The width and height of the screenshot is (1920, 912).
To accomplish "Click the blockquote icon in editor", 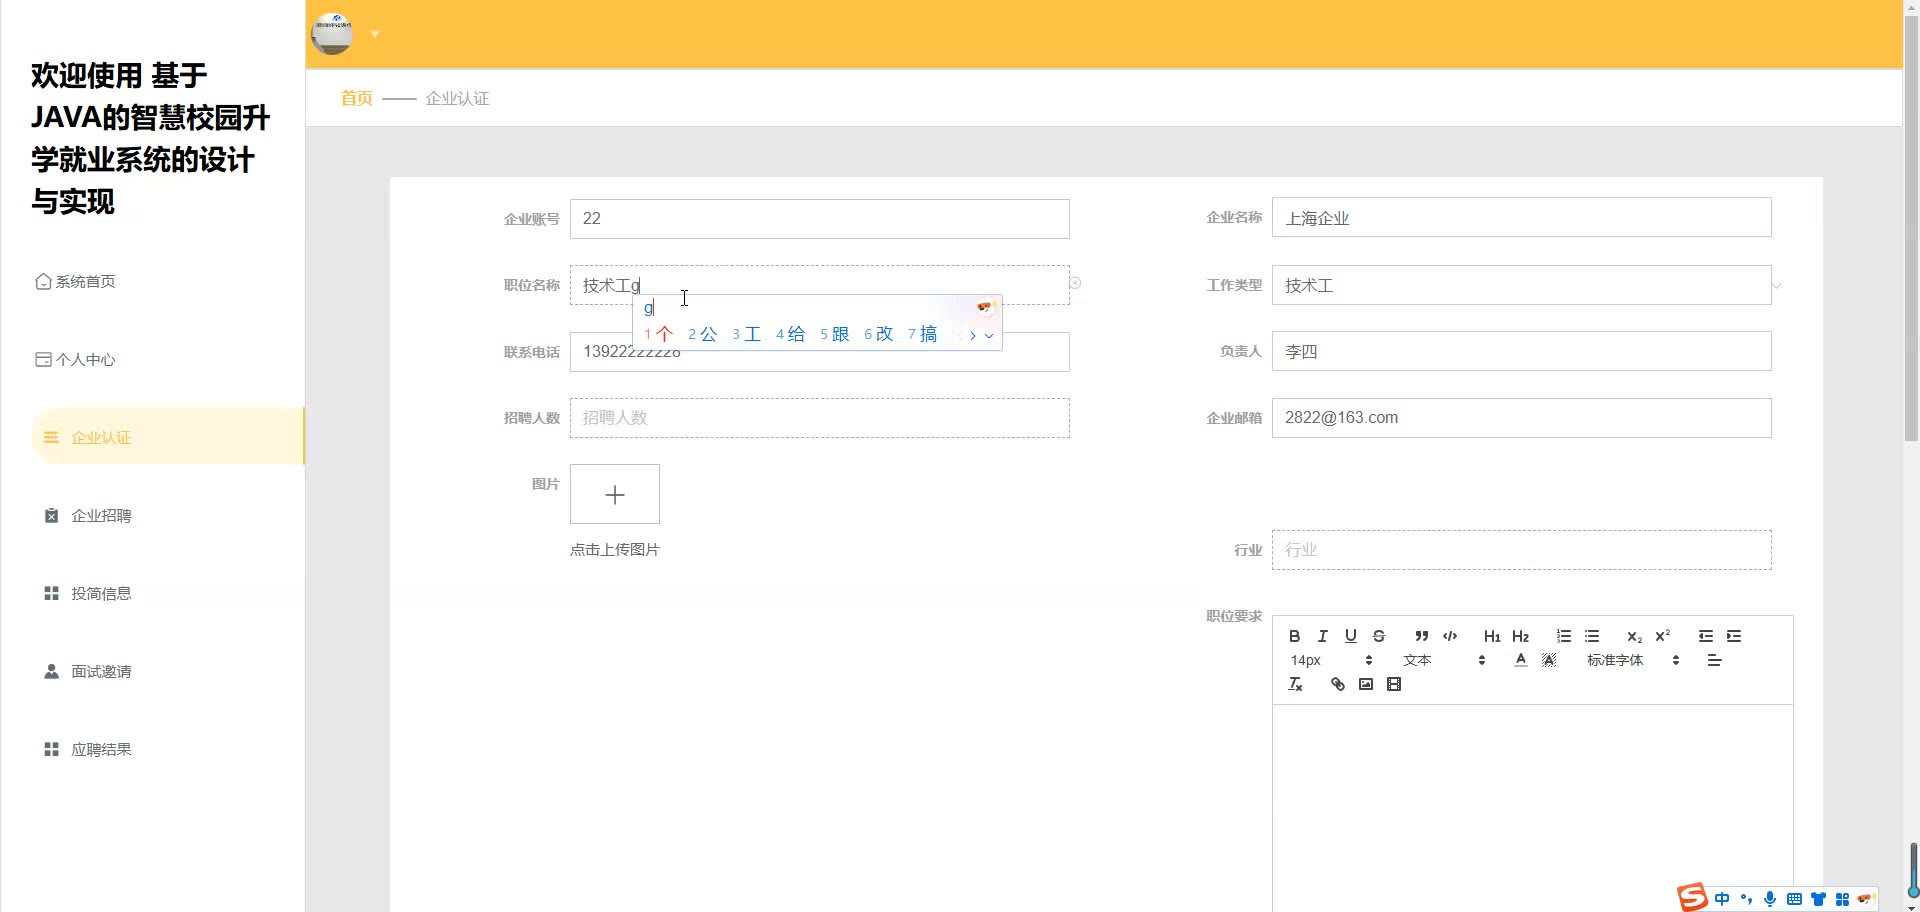I will click(1421, 636).
